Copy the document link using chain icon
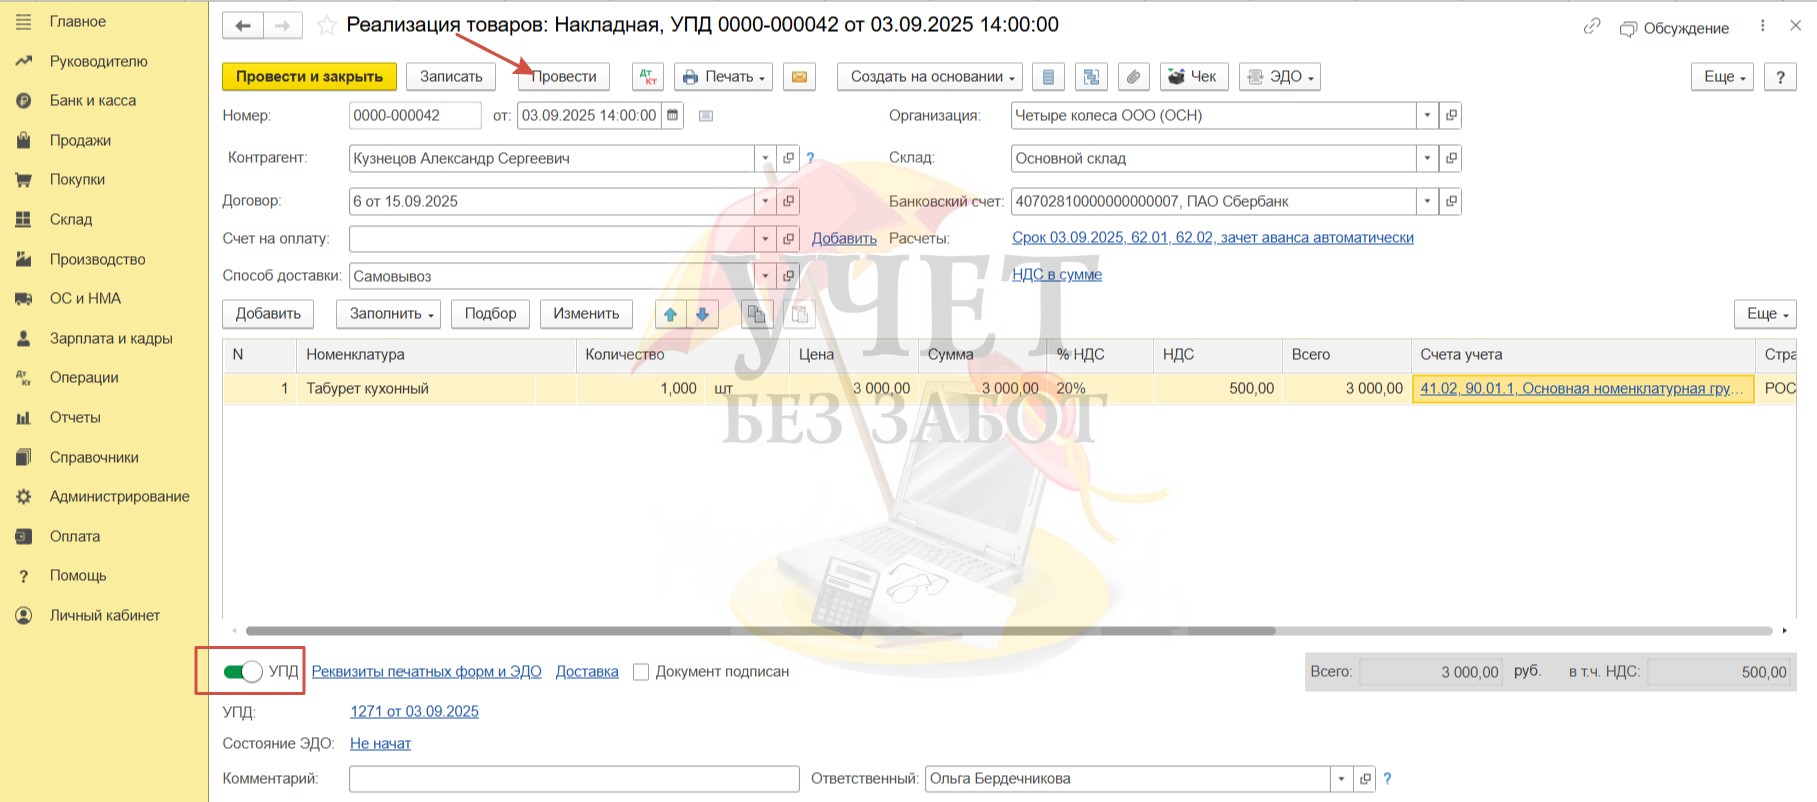1817x802 pixels. pyautogui.click(x=1592, y=27)
